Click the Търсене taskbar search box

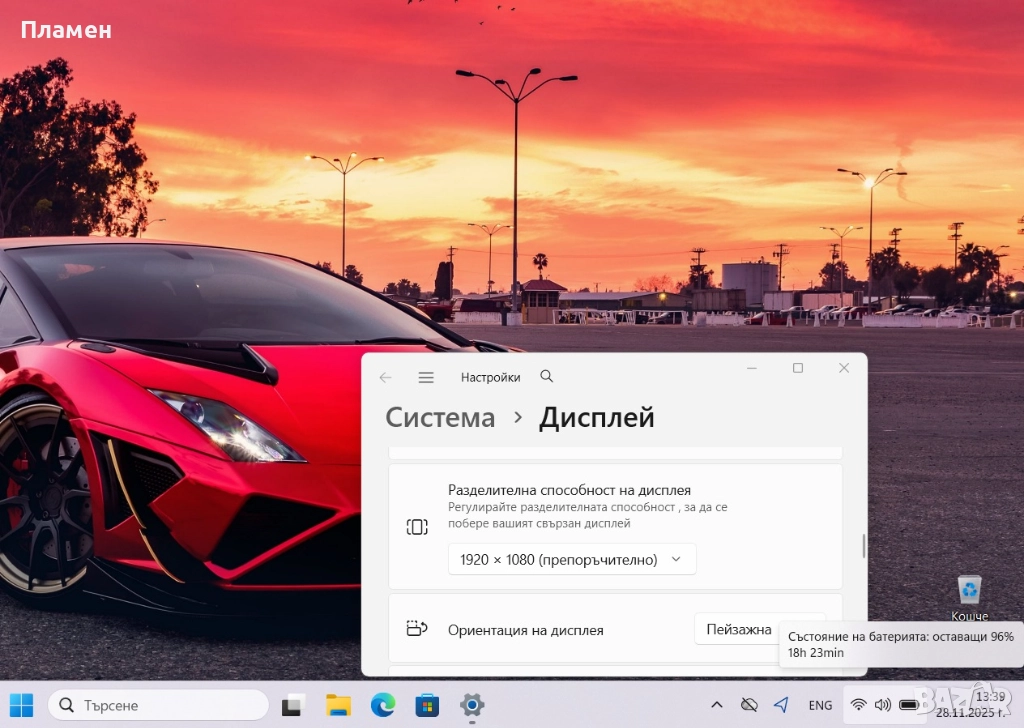click(x=158, y=705)
